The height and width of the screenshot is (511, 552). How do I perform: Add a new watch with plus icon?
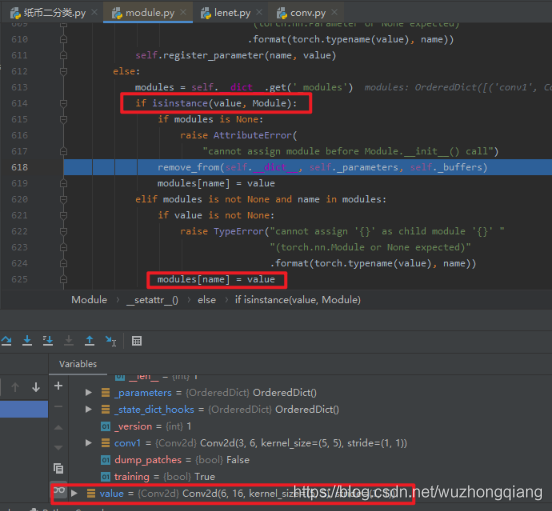point(58,386)
